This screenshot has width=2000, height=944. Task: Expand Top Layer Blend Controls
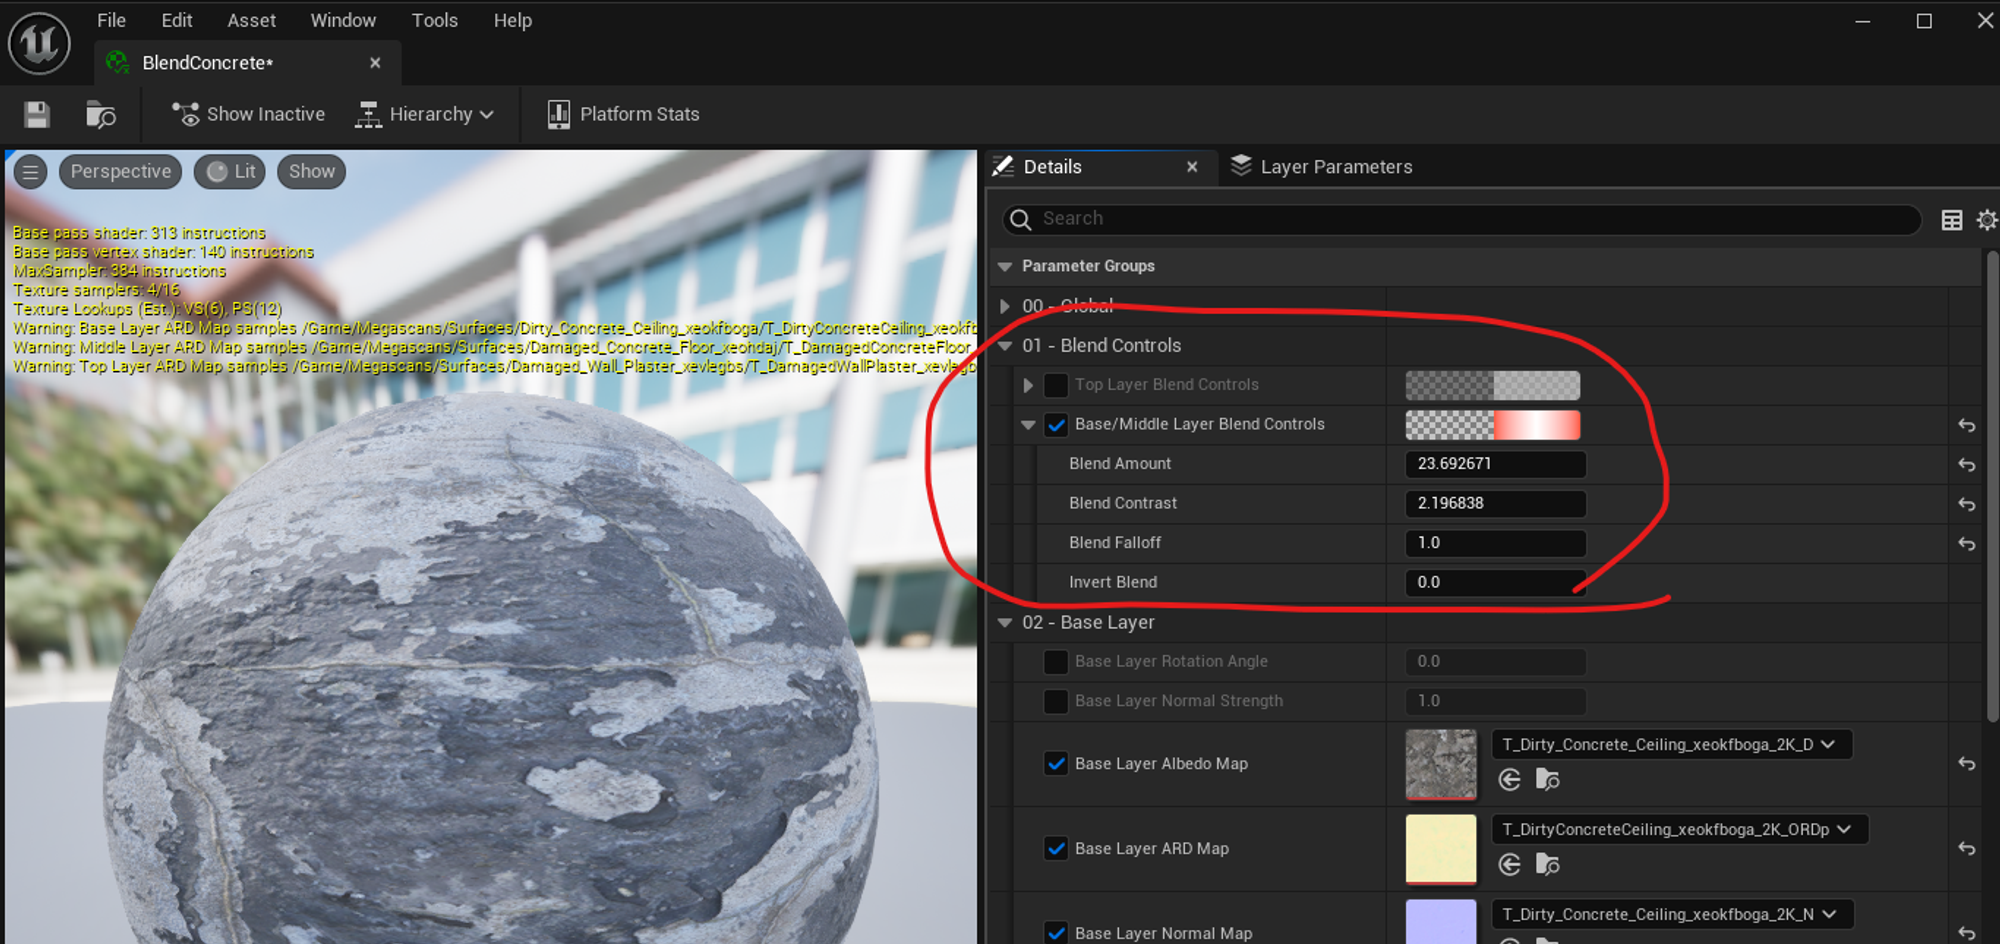1028,385
